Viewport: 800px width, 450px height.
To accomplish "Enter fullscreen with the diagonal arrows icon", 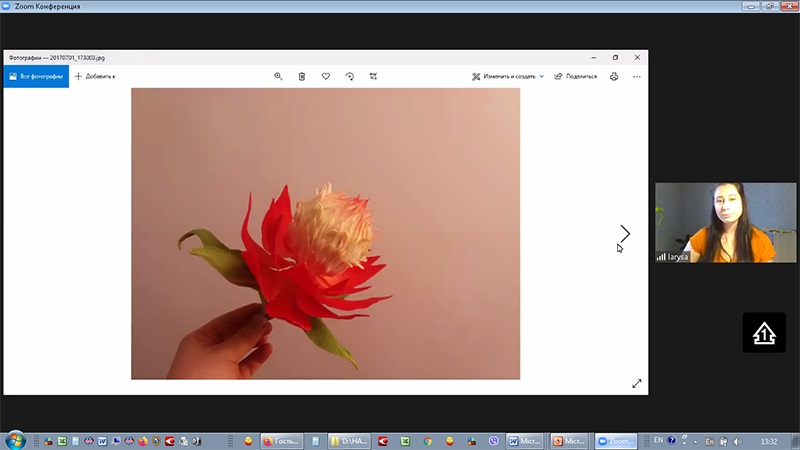I will pos(637,383).
